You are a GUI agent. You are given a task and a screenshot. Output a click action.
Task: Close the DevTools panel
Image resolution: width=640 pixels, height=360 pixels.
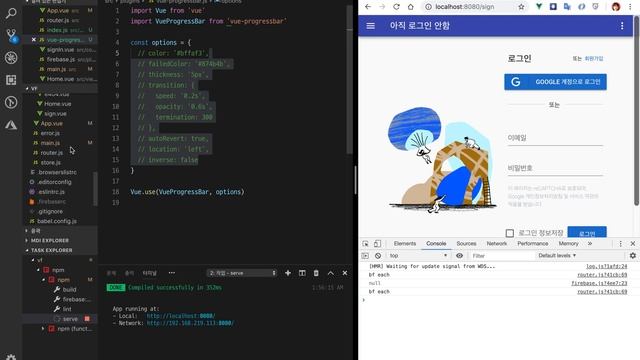tap(633, 244)
